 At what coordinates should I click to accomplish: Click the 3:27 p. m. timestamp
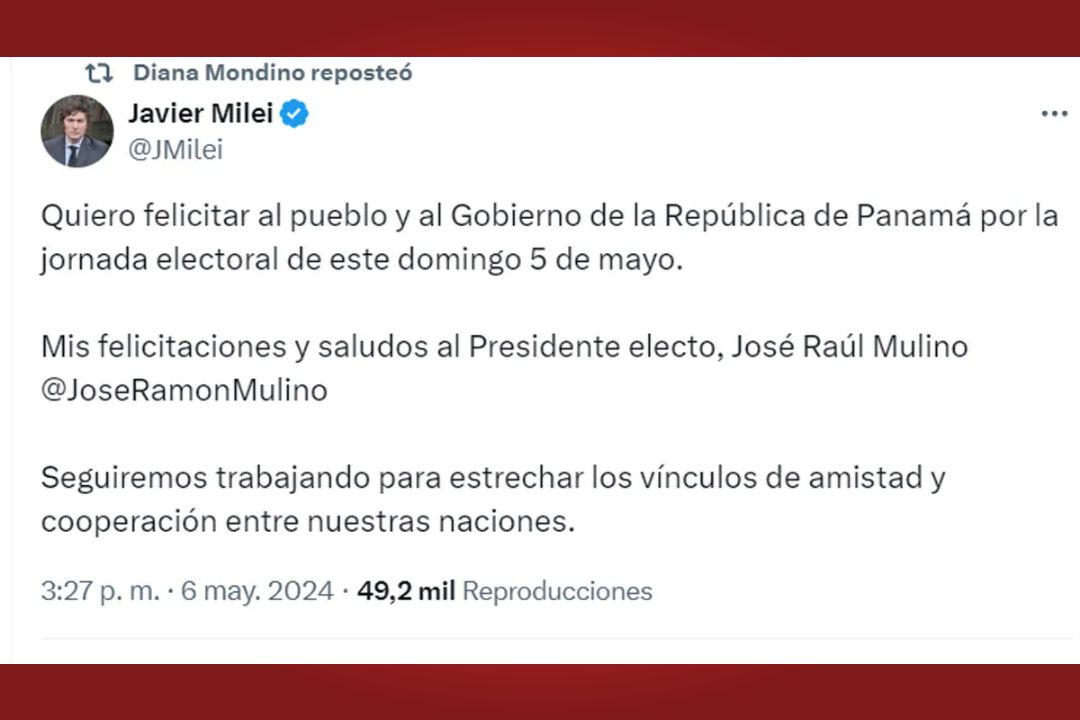[x=100, y=591]
